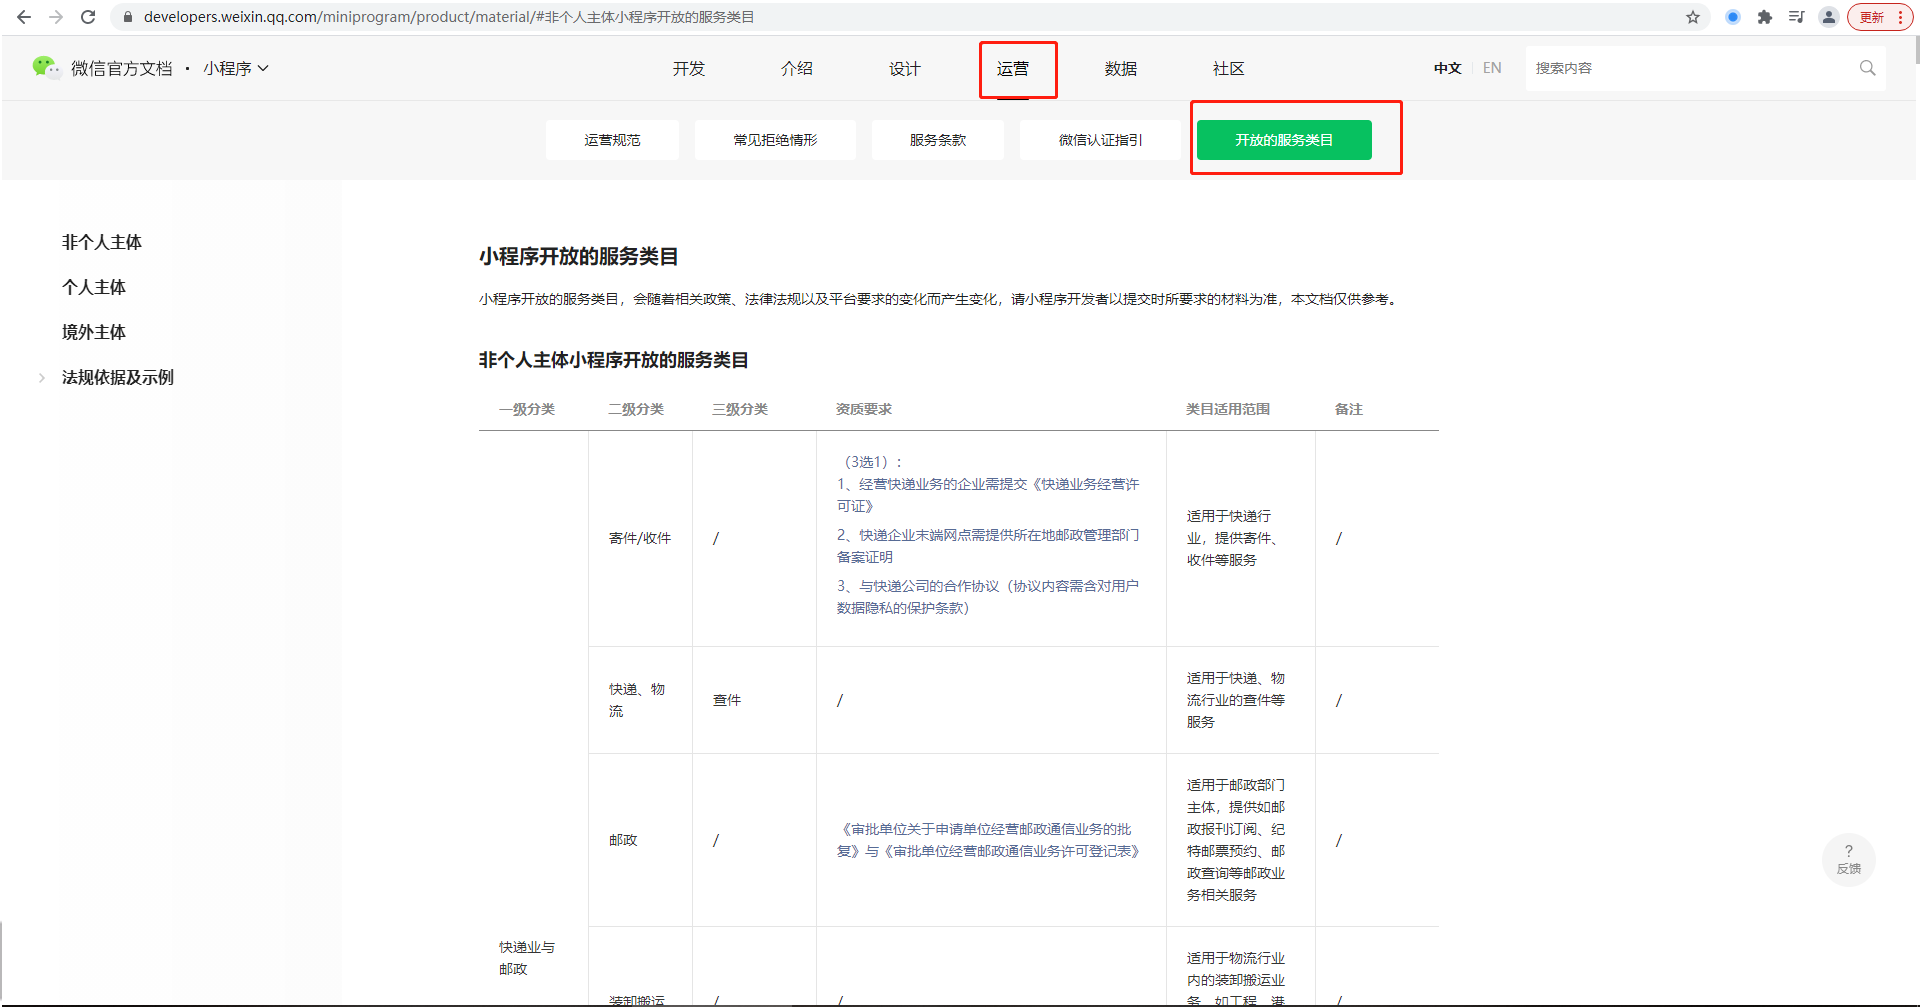Click the 资质要求 column header
The height and width of the screenshot is (1007, 1920).
[864, 409]
